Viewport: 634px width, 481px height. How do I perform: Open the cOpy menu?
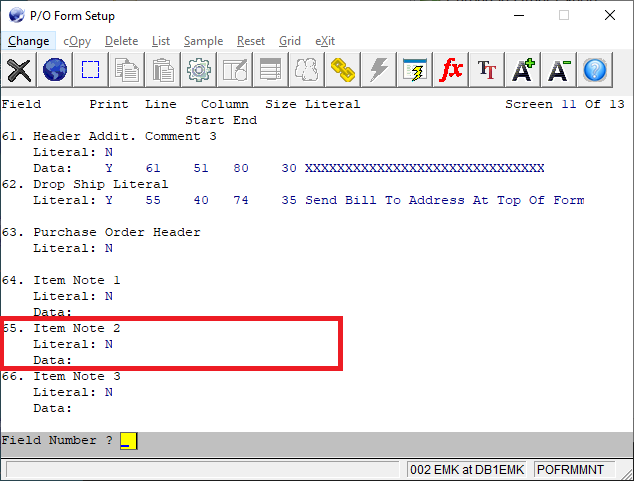(x=78, y=41)
